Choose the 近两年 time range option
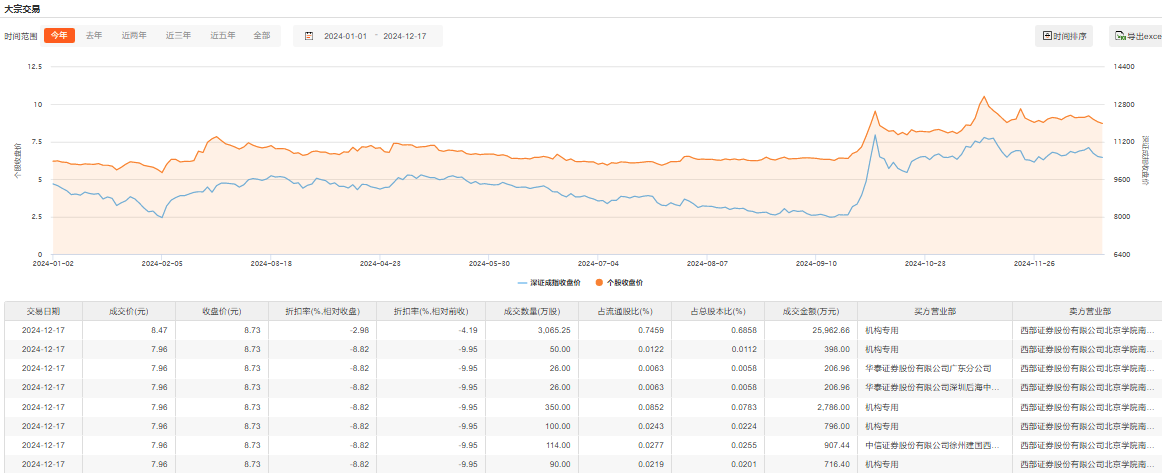This screenshot has width=1162, height=473. tap(134, 35)
